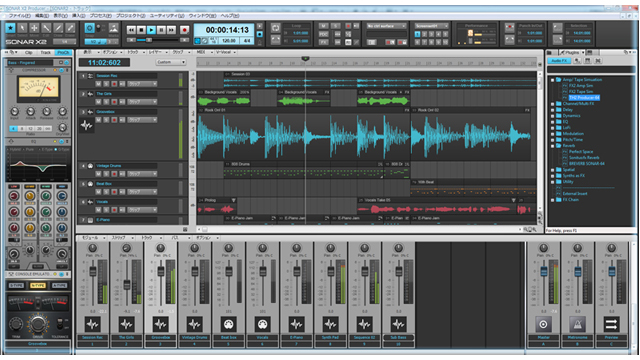Select the Rock Ost 01 audio clip

click(x=303, y=134)
